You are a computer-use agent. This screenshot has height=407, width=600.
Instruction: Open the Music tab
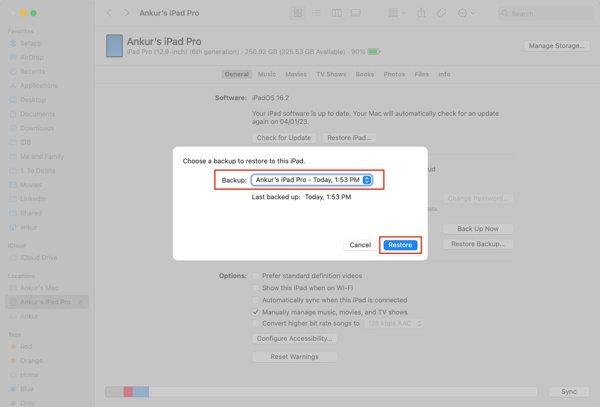[x=267, y=74]
